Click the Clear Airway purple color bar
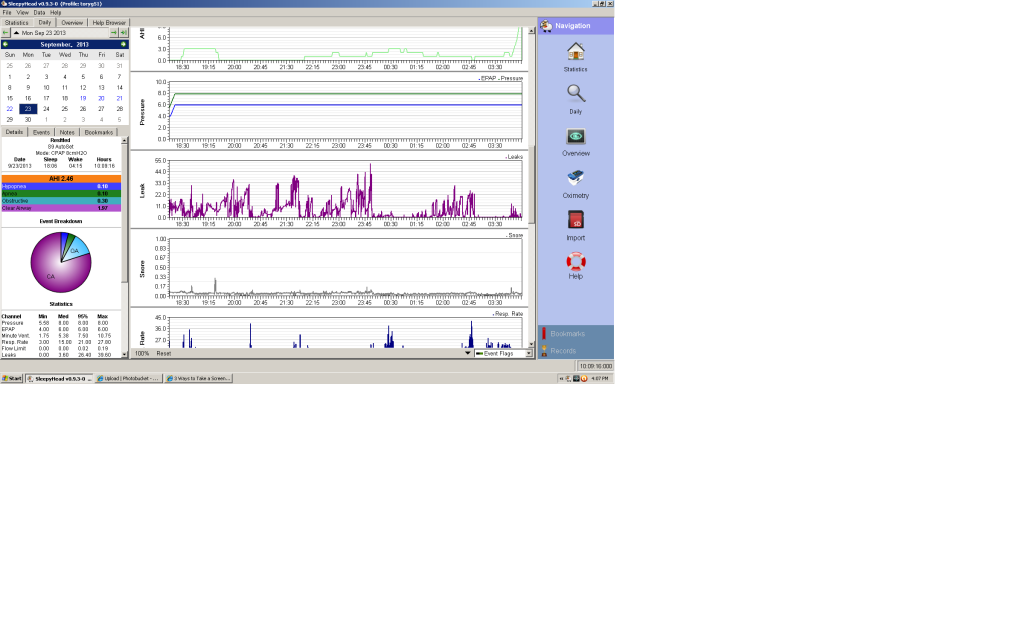The image size is (1024, 640). pos(61,208)
